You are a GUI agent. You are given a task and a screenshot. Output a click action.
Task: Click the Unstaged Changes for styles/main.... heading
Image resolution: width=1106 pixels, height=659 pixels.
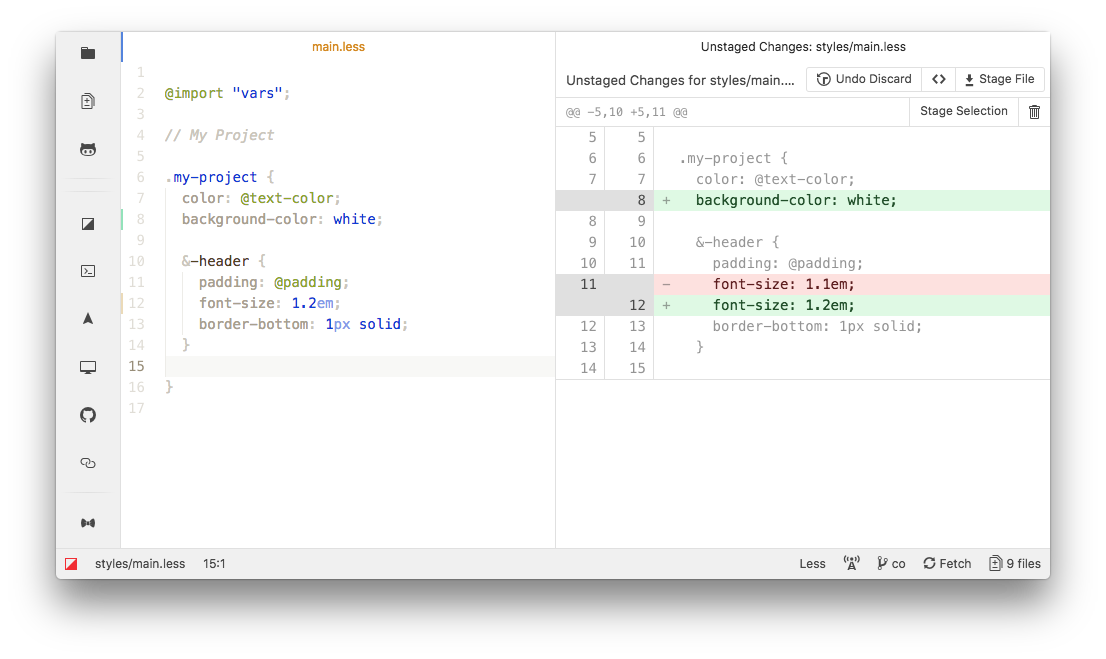click(x=680, y=80)
